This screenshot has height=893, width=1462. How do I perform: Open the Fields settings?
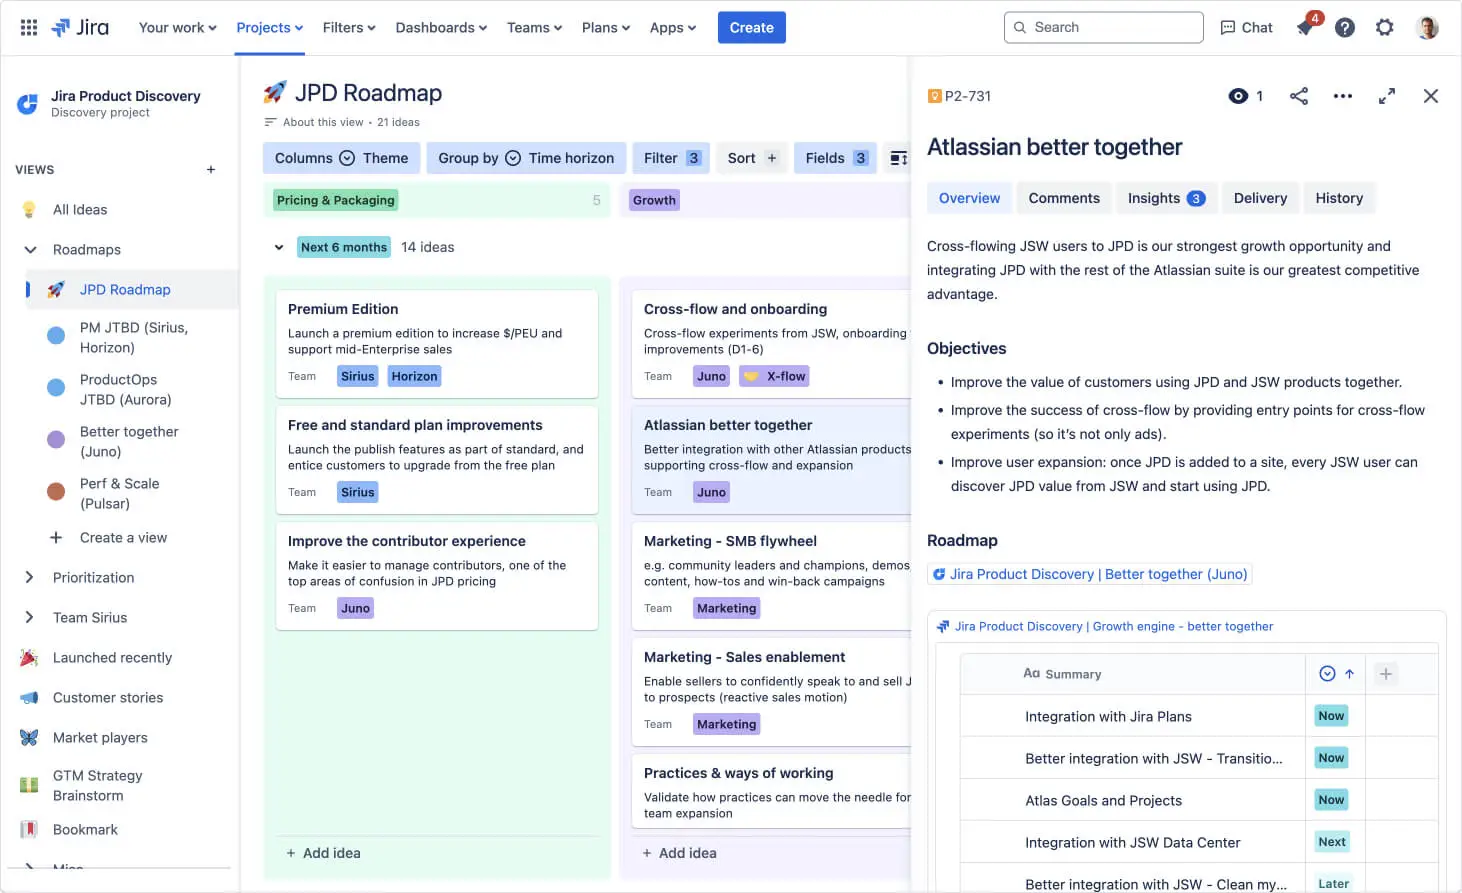[x=835, y=158]
